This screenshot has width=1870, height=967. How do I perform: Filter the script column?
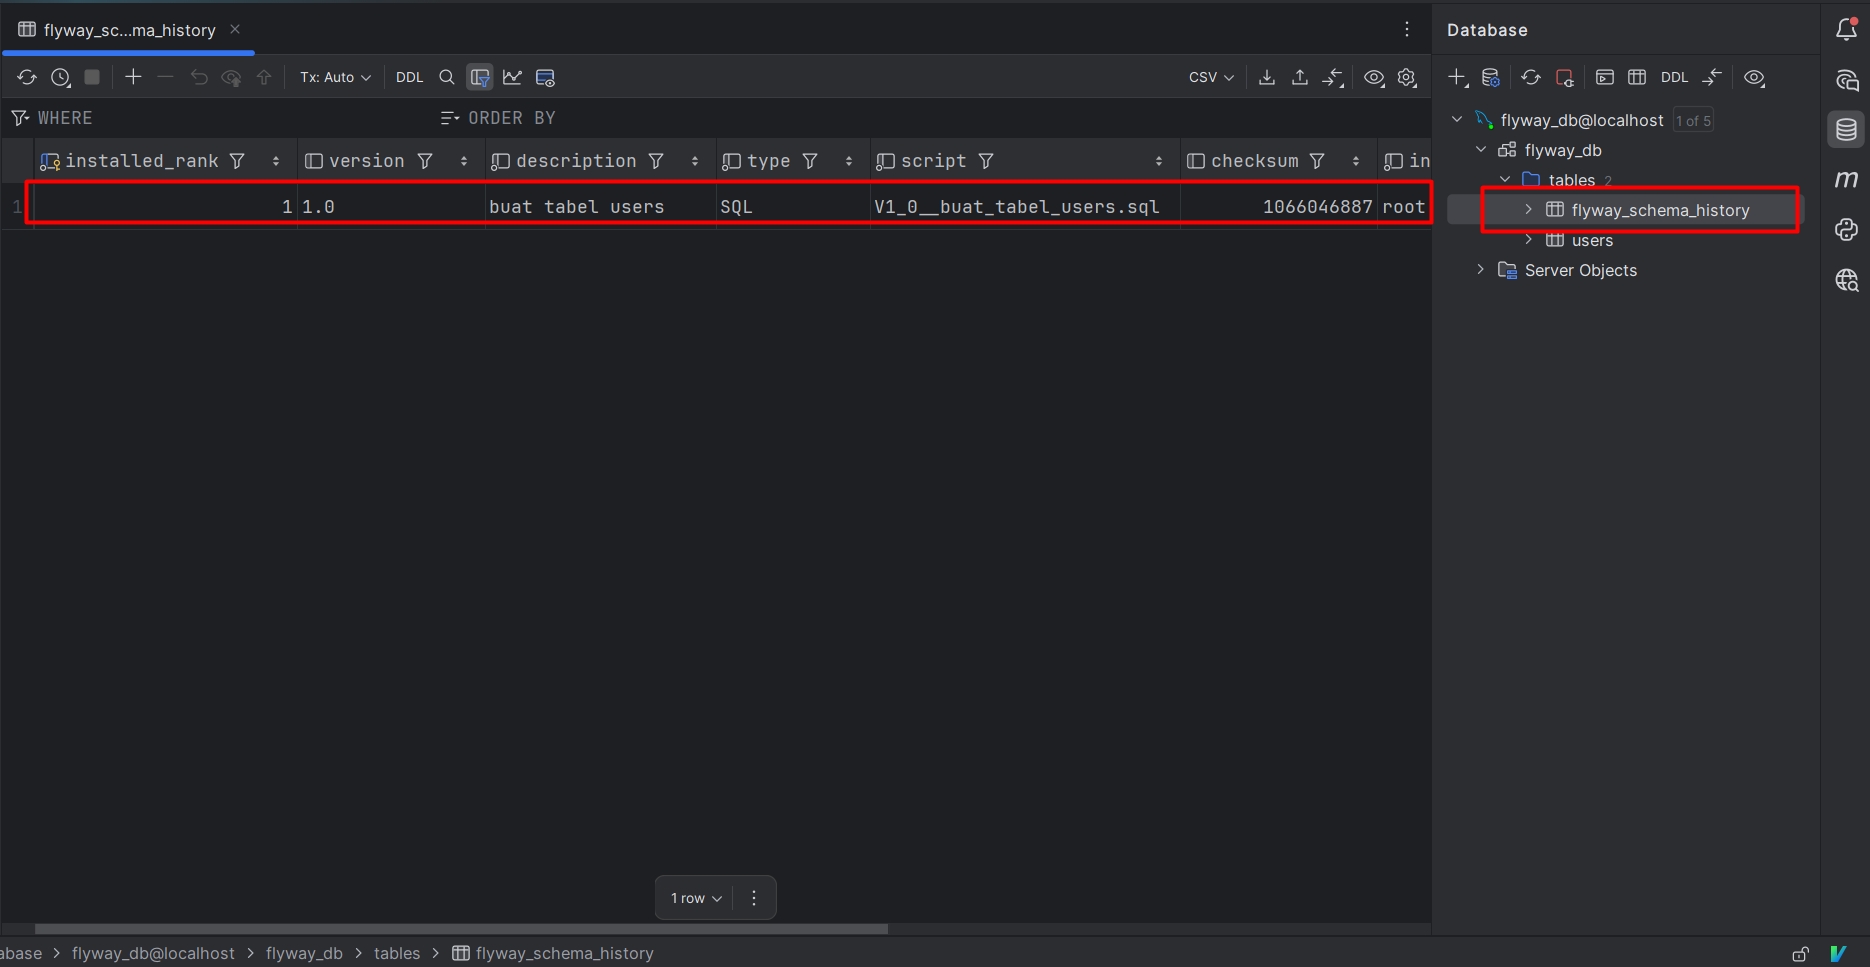point(986,161)
